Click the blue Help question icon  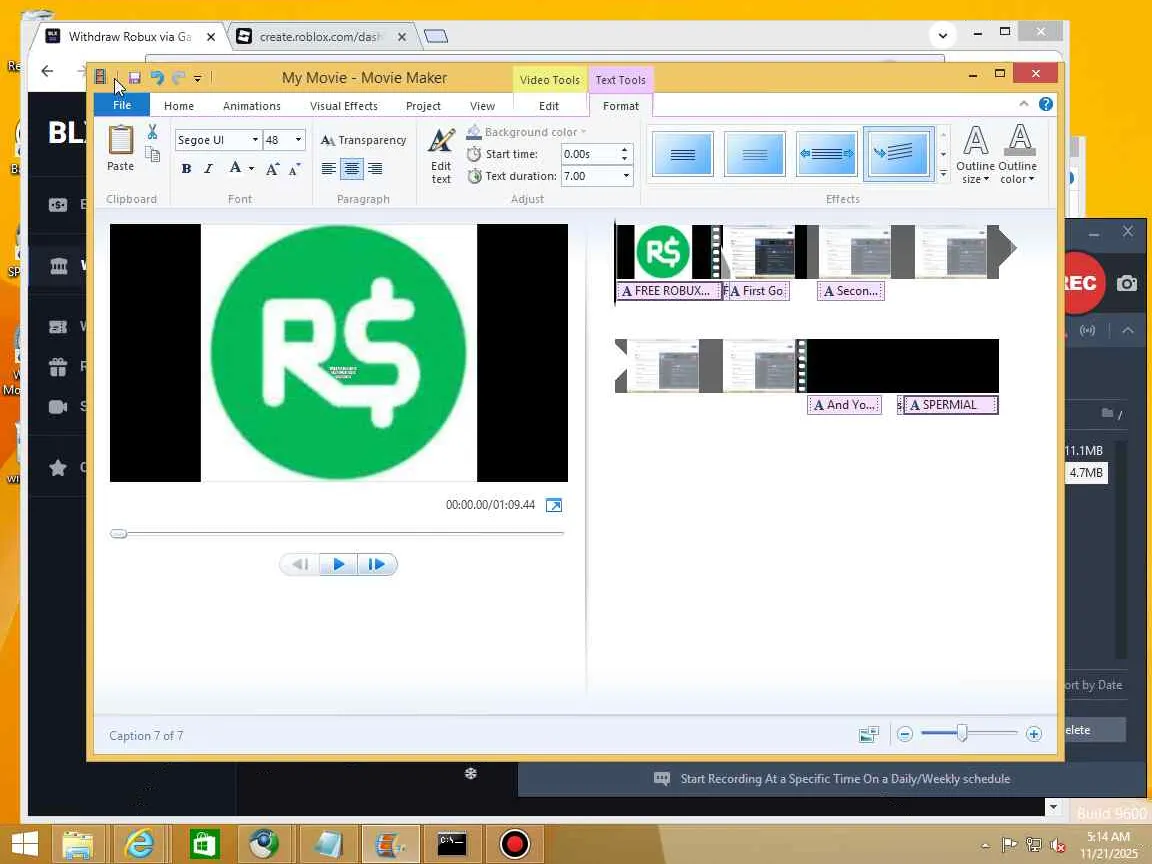point(1045,104)
